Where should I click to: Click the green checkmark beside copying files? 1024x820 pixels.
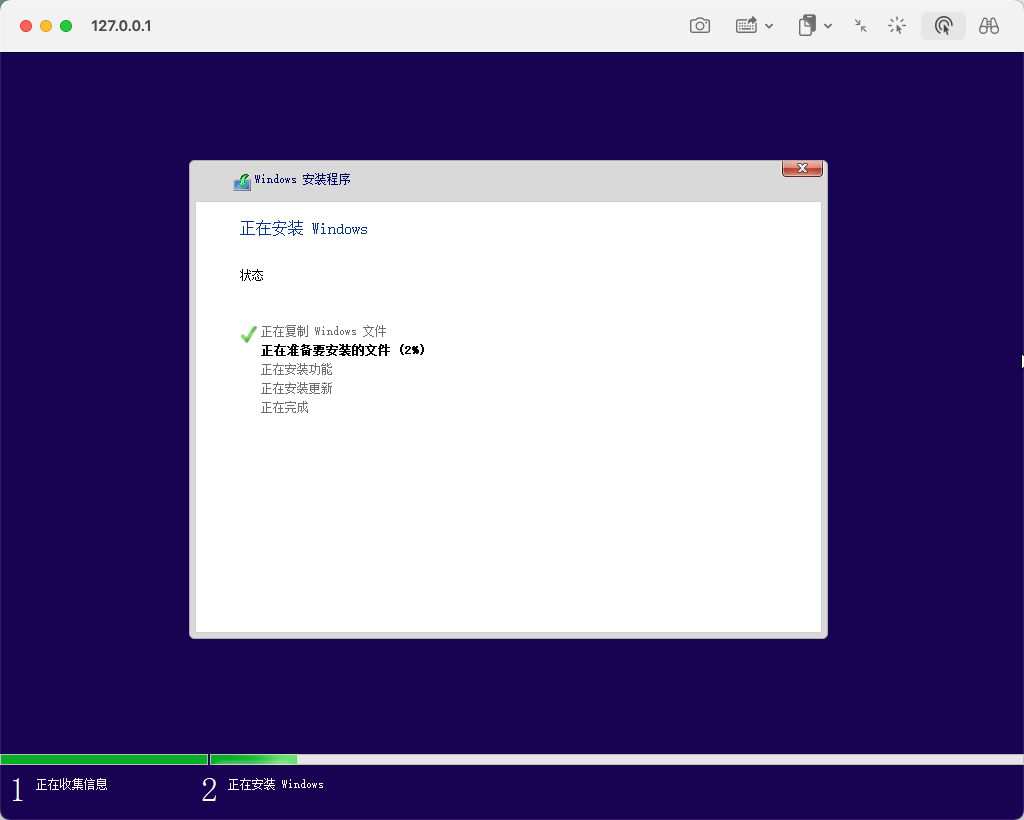pyautogui.click(x=249, y=334)
